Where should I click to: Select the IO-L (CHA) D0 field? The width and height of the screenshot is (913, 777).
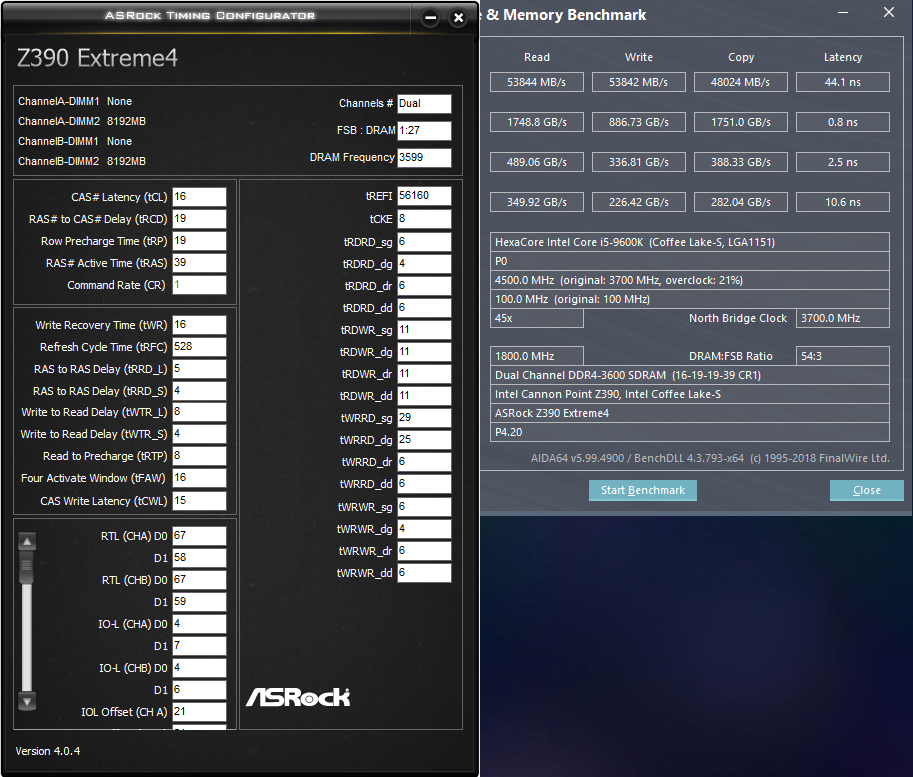click(199, 624)
